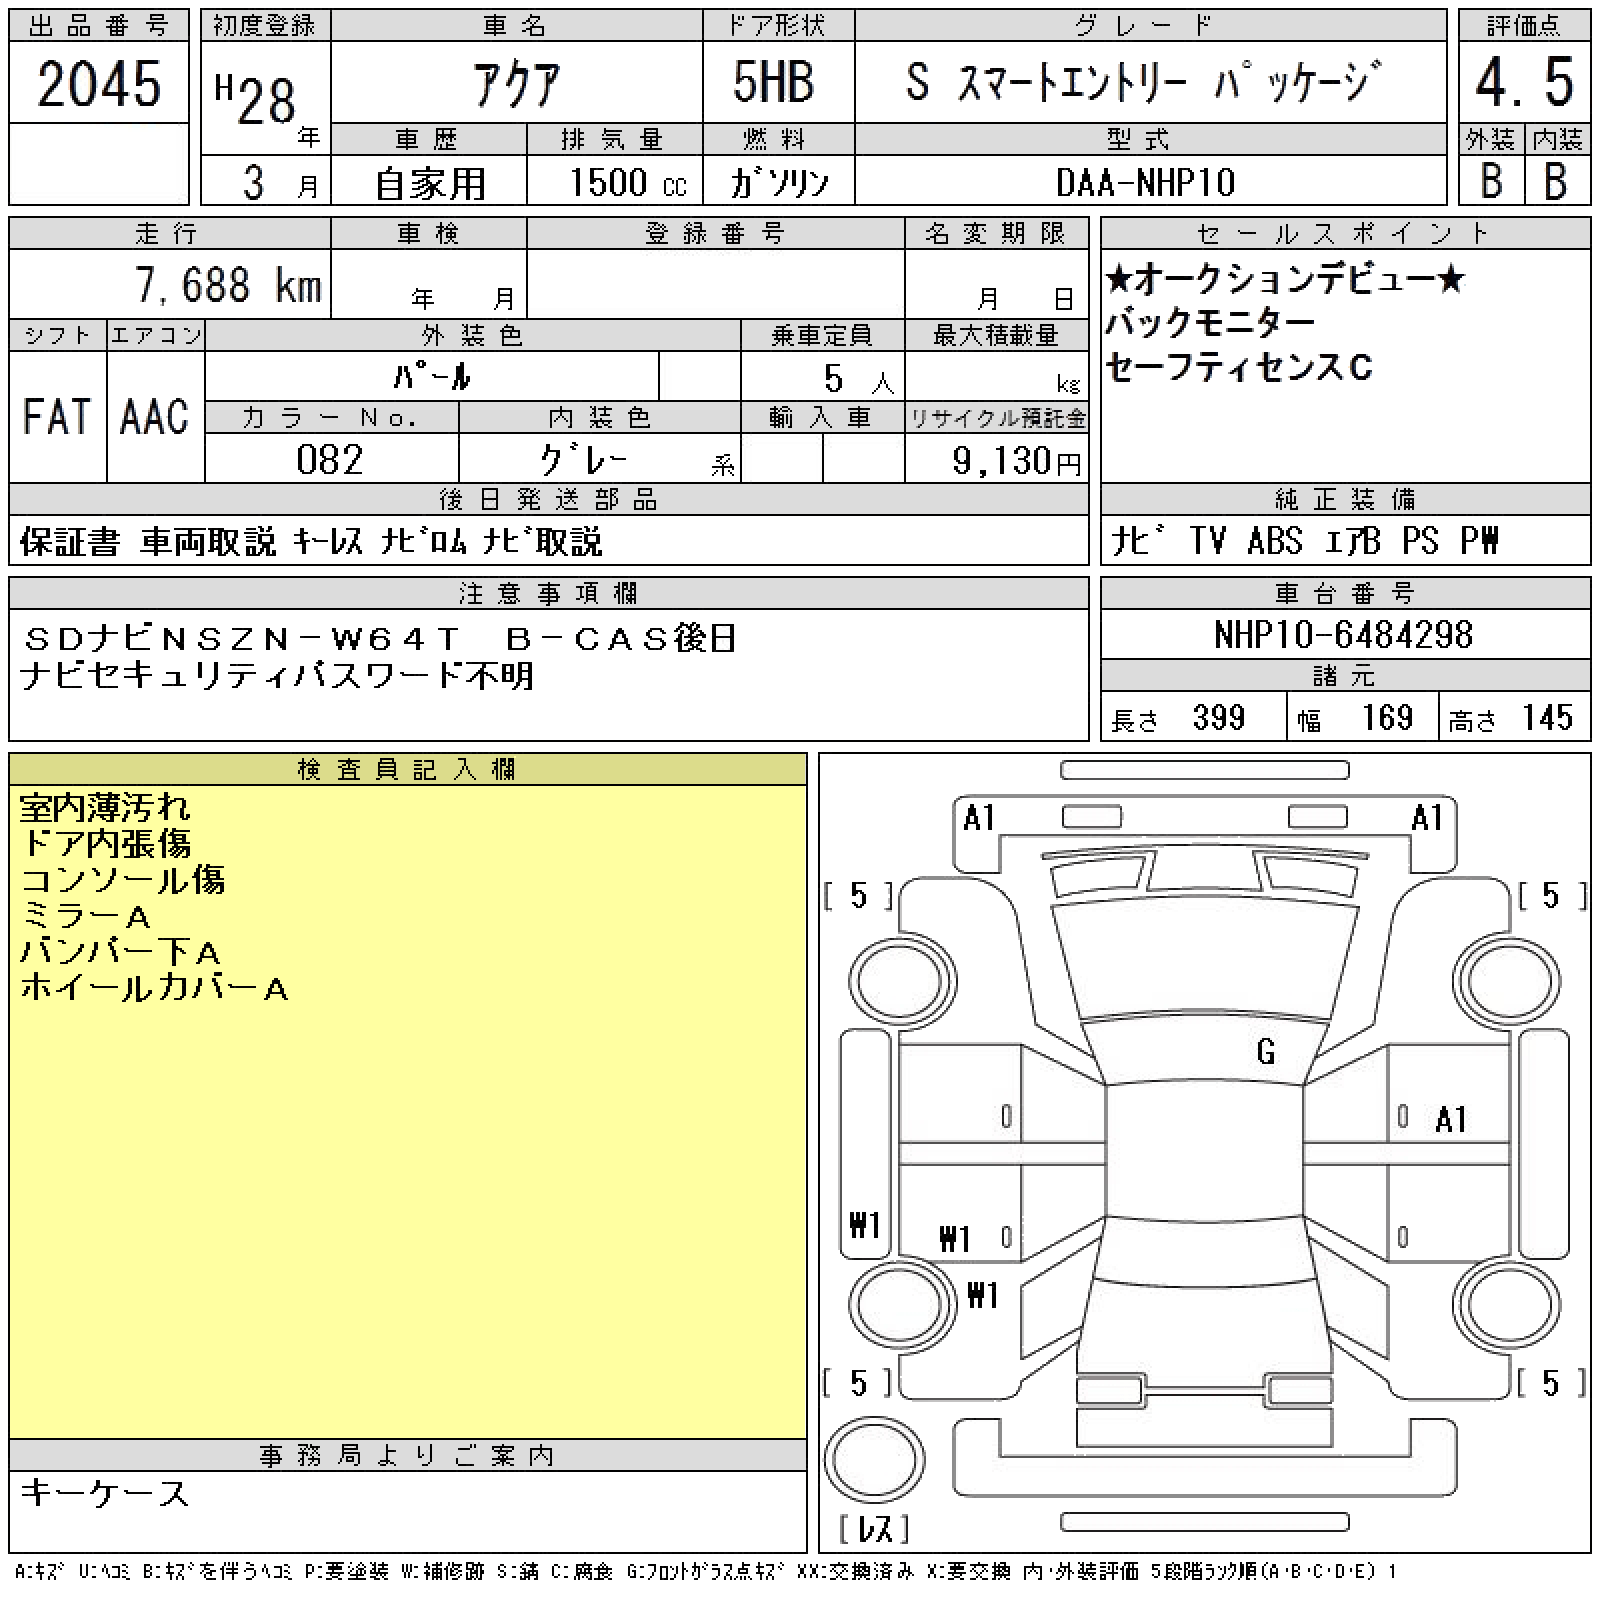Click interior color グレー
Screen dimensions: 1600x1600
pos(585,460)
